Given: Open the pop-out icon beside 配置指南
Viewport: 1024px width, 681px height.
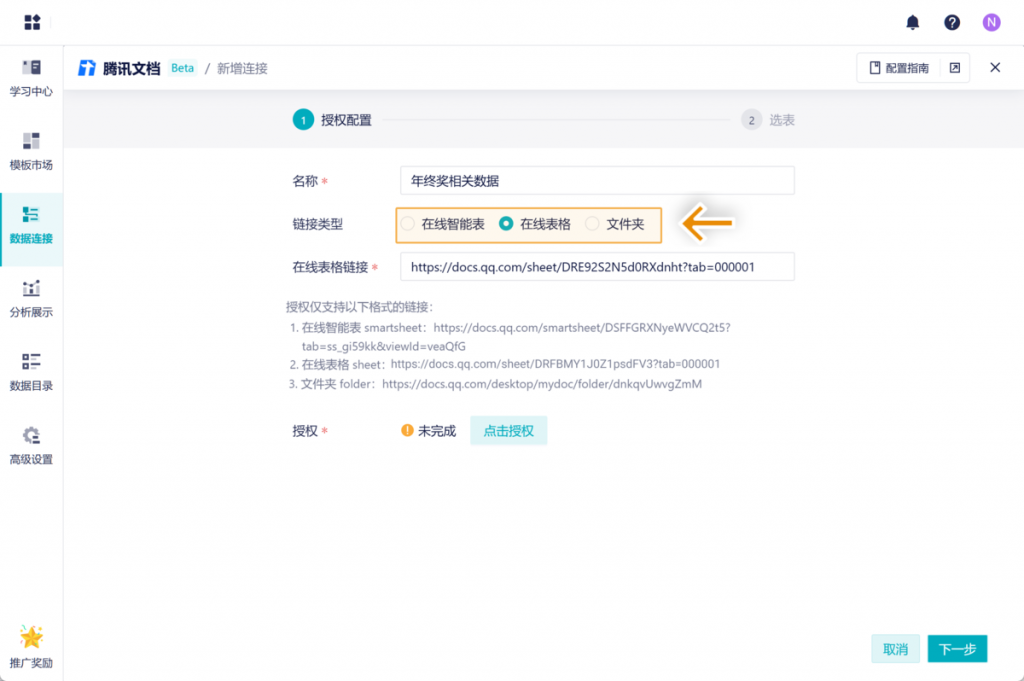Looking at the screenshot, I should click(954, 68).
